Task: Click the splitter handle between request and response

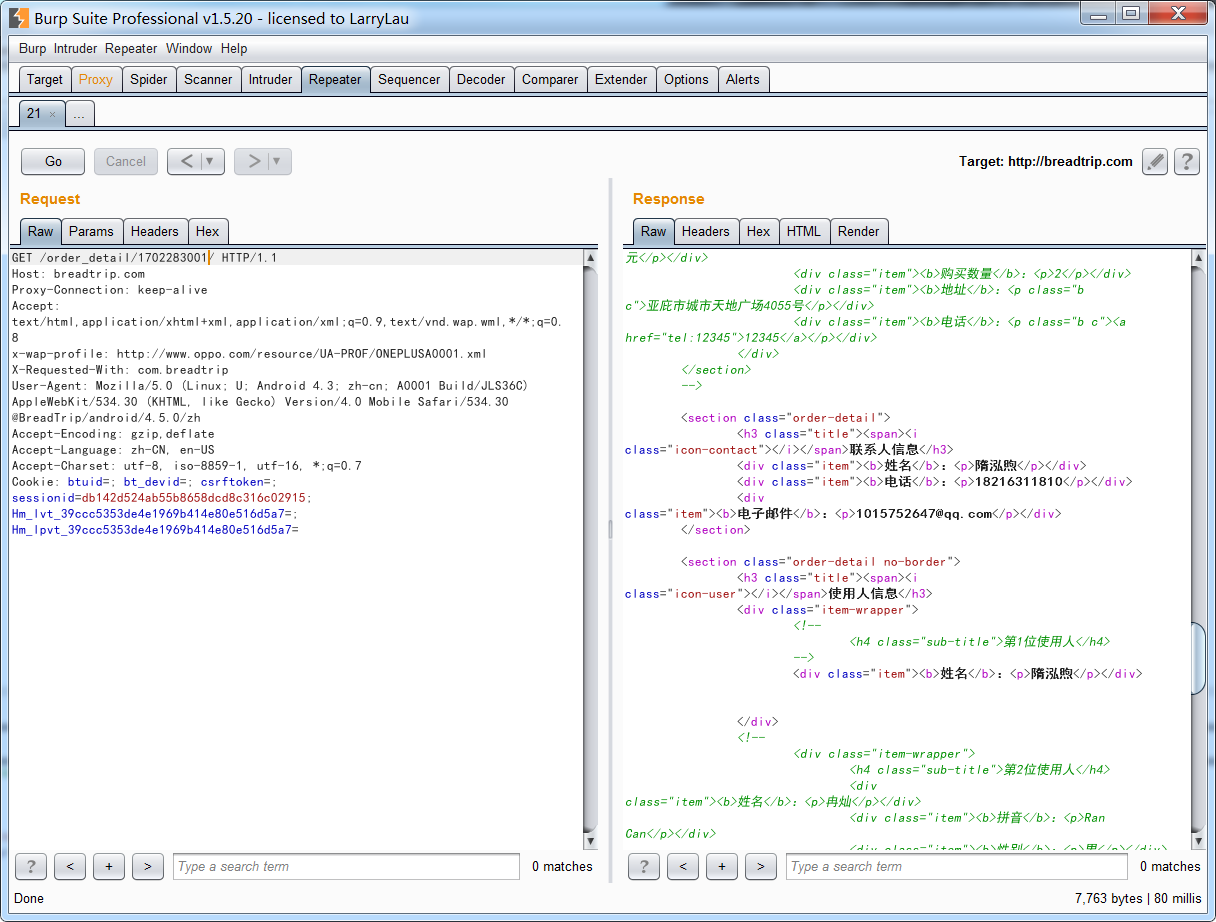Action: (x=610, y=529)
